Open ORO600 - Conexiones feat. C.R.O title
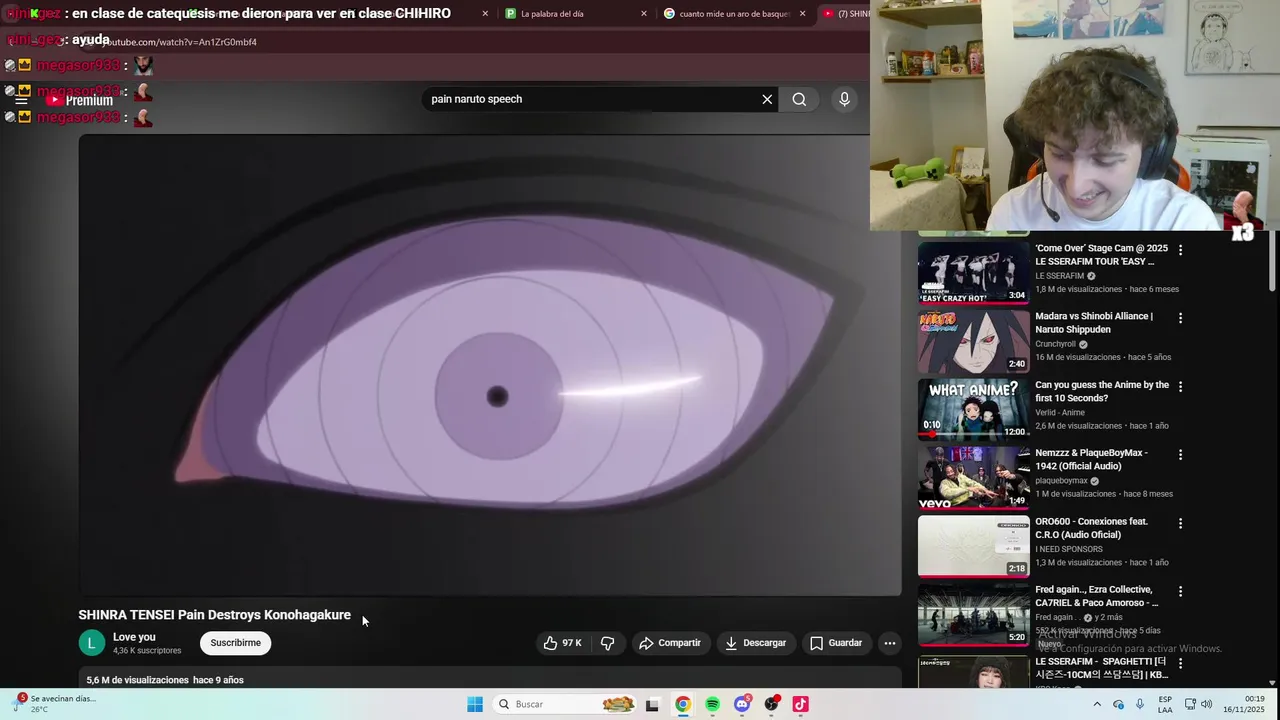The image size is (1280, 720). click(x=1091, y=528)
